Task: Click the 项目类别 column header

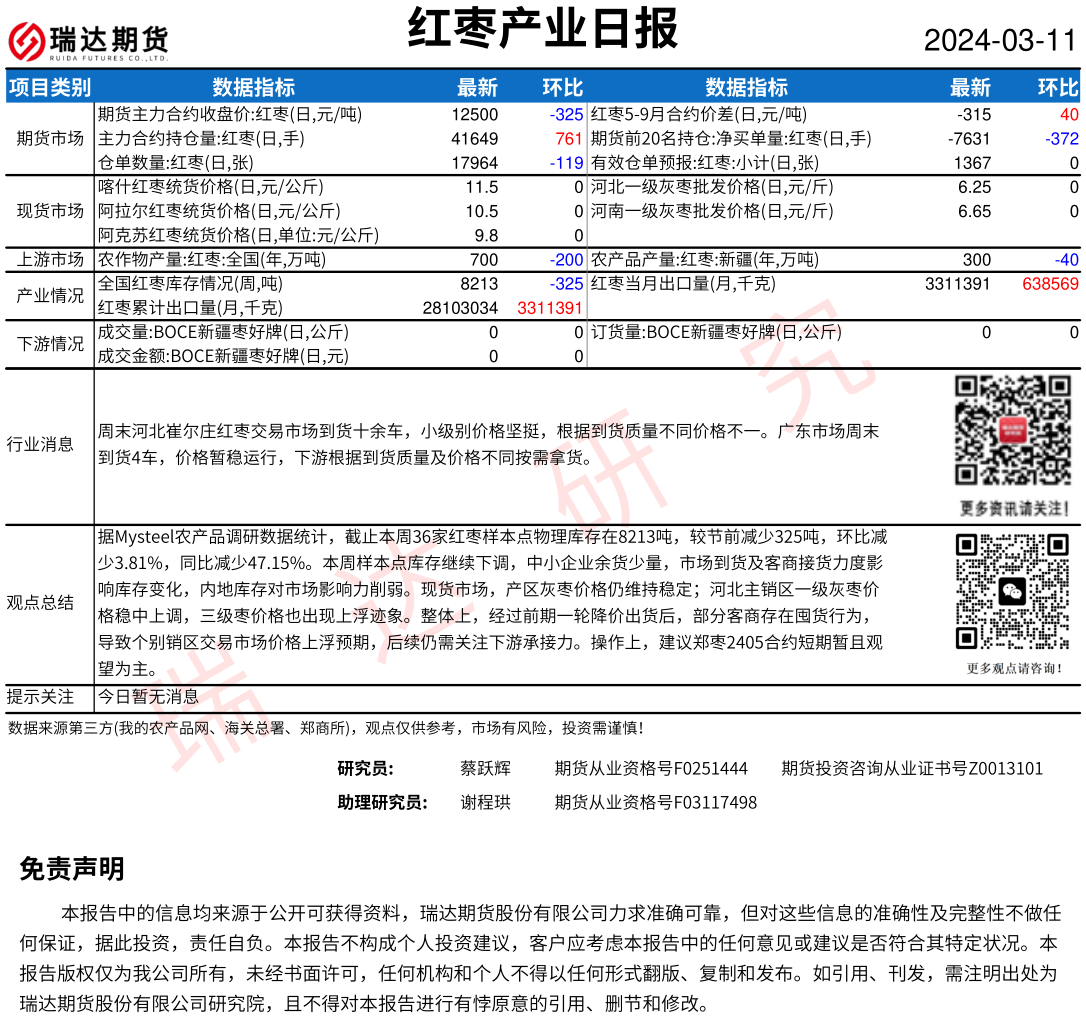Action: (x=50, y=87)
